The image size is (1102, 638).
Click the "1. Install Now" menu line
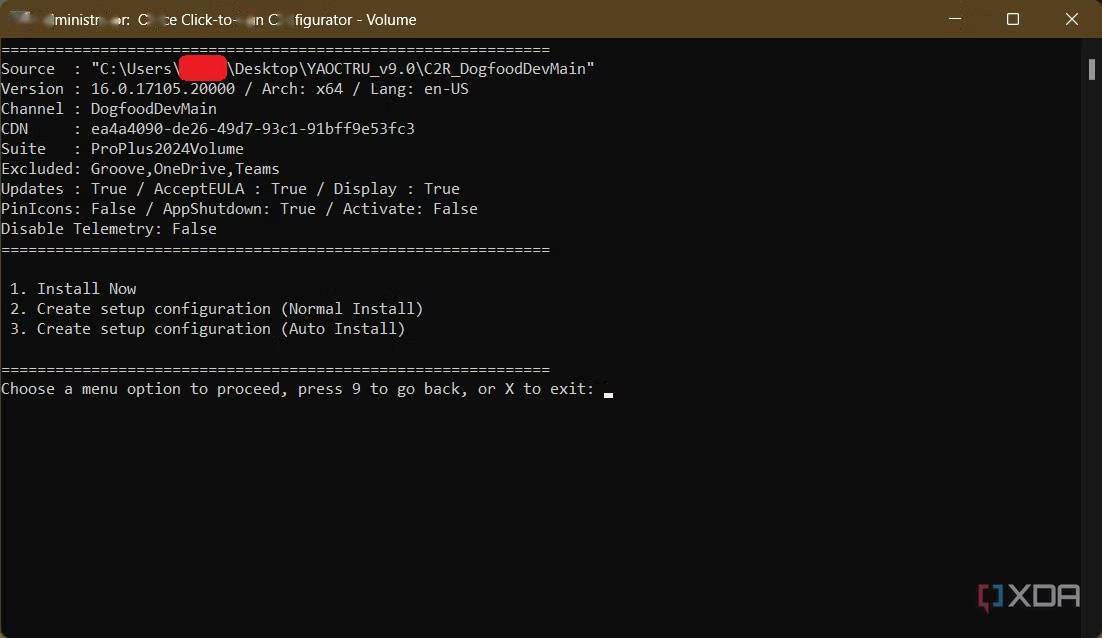73,289
